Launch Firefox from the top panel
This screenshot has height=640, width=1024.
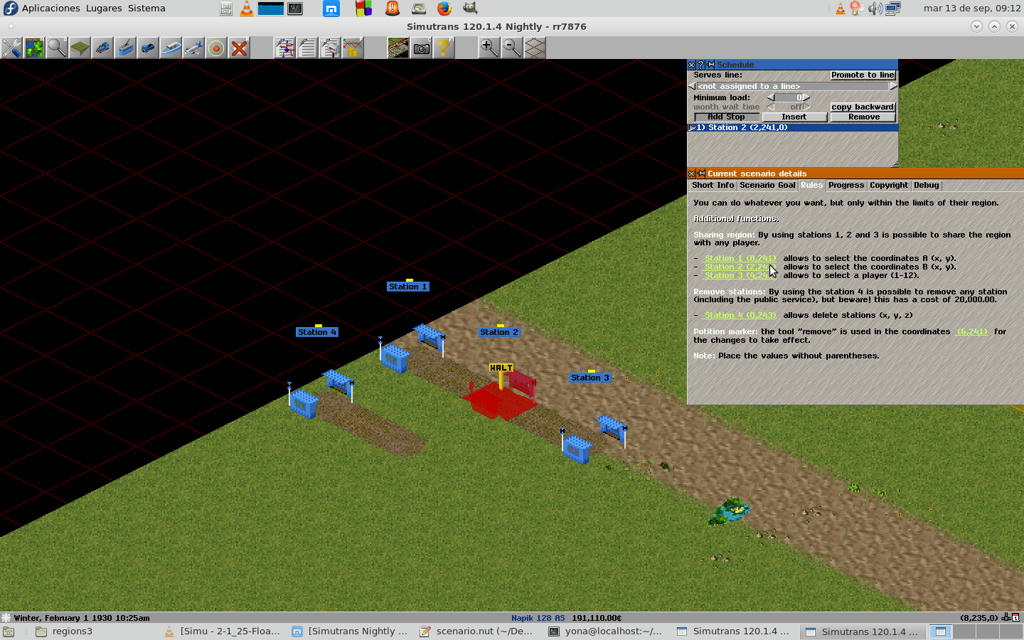tap(444, 8)
